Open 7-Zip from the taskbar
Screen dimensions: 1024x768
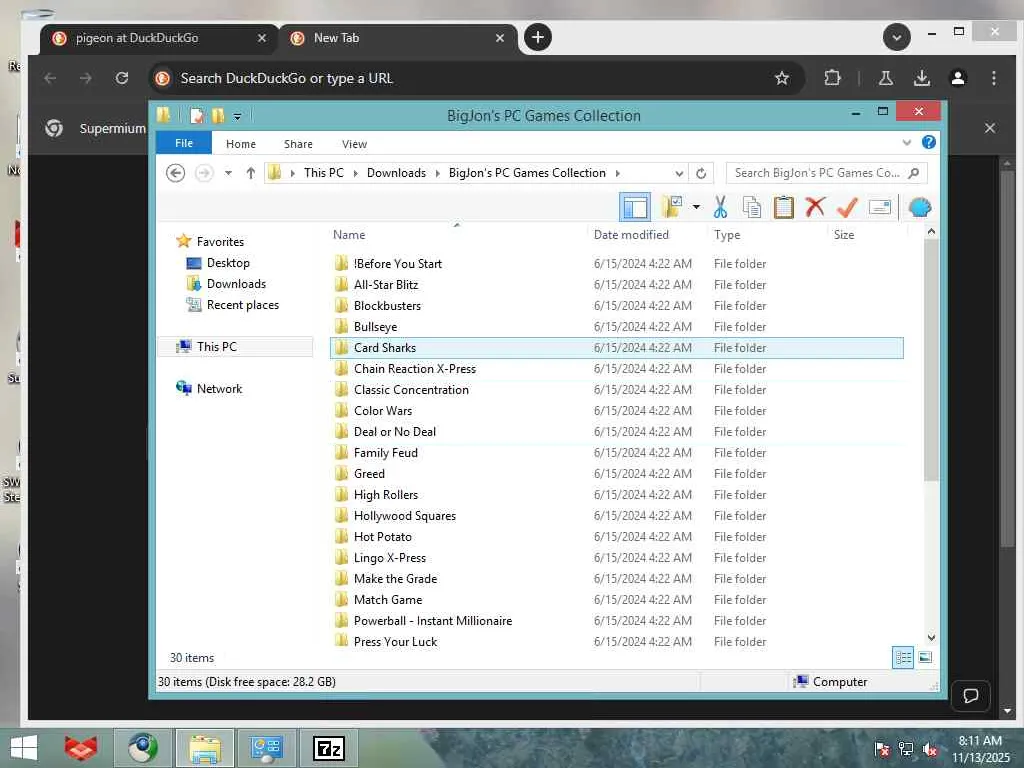pos(328,748)
